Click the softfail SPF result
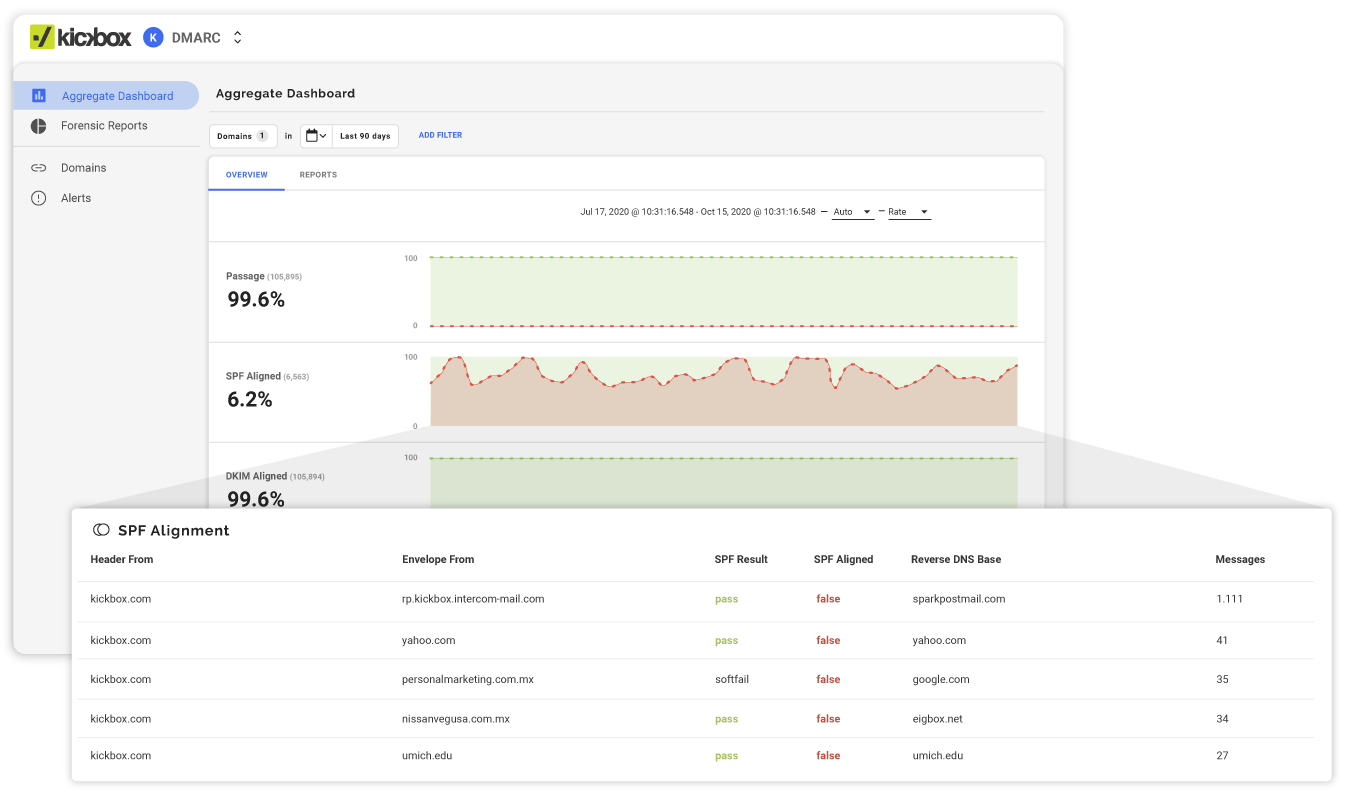The height and width of the screenshot is (794, 1347). (732, 679)
